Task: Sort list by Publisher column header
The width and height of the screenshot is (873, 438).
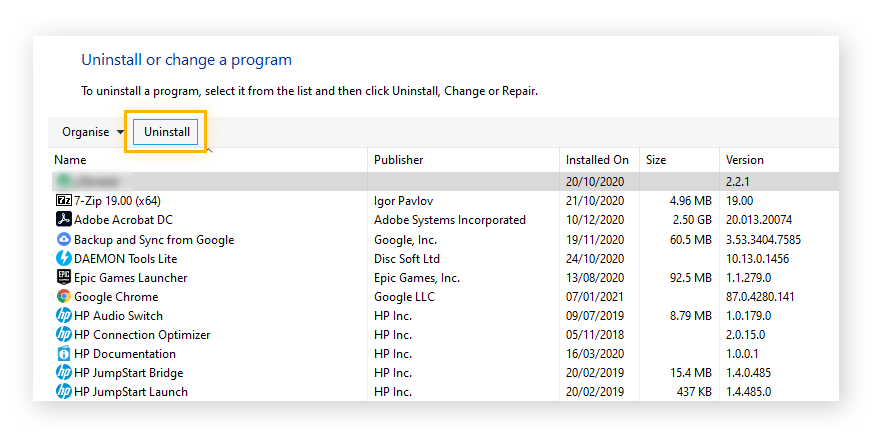Action: 398,160
